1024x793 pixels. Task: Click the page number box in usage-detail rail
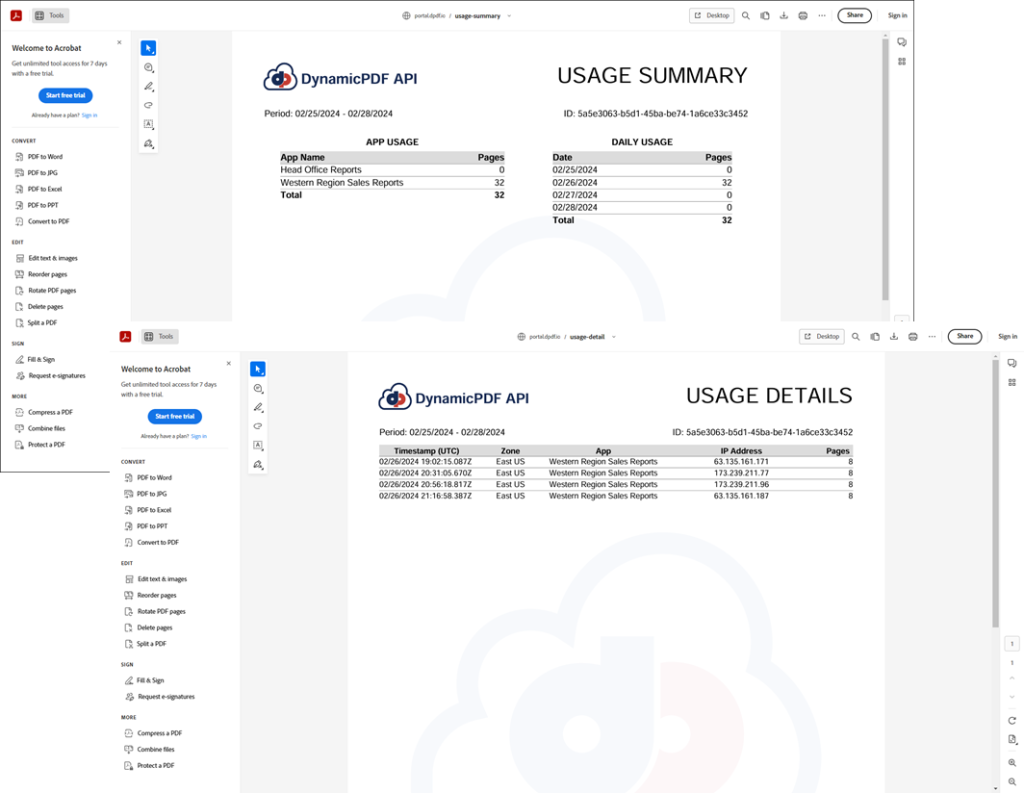(1012, 643)
